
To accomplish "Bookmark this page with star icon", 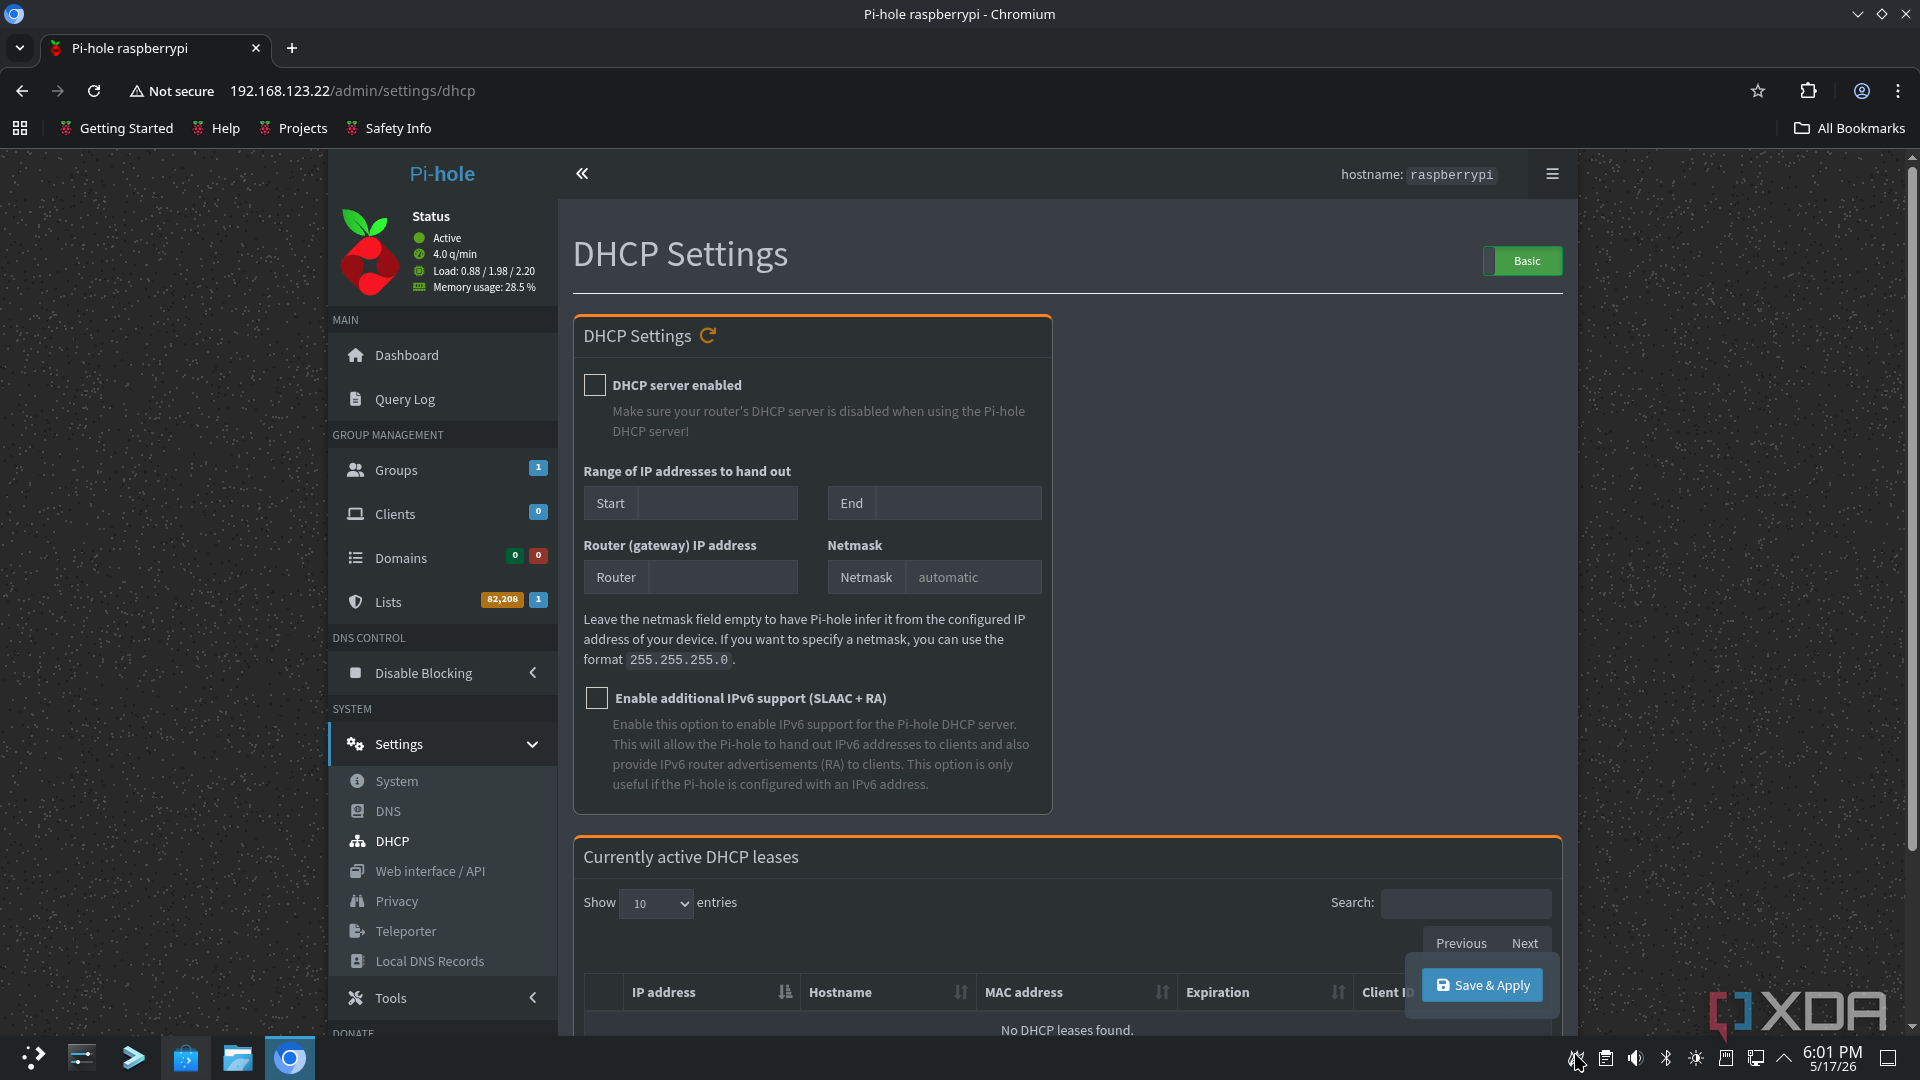I will 1758,91.
